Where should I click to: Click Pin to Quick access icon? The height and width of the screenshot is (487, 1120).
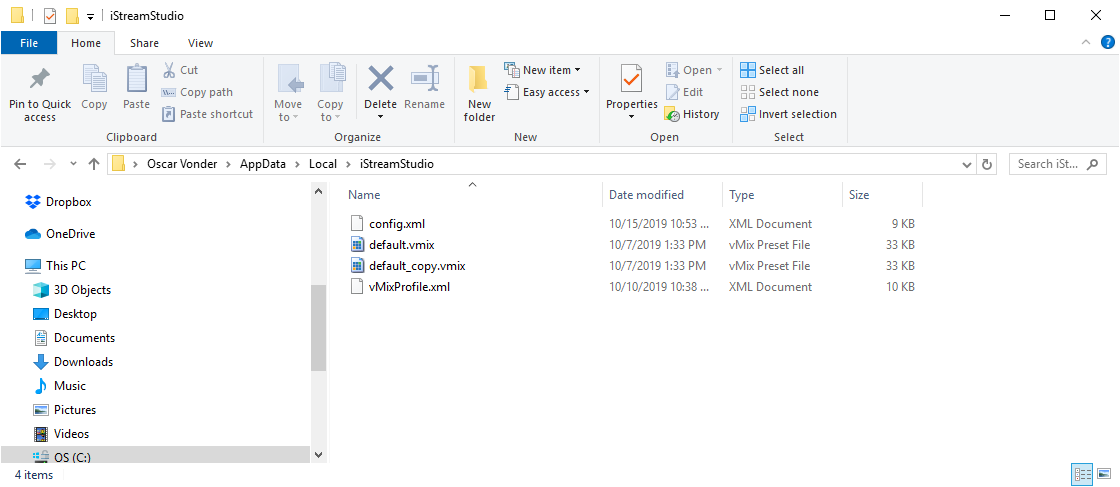[x=39, y=79]
